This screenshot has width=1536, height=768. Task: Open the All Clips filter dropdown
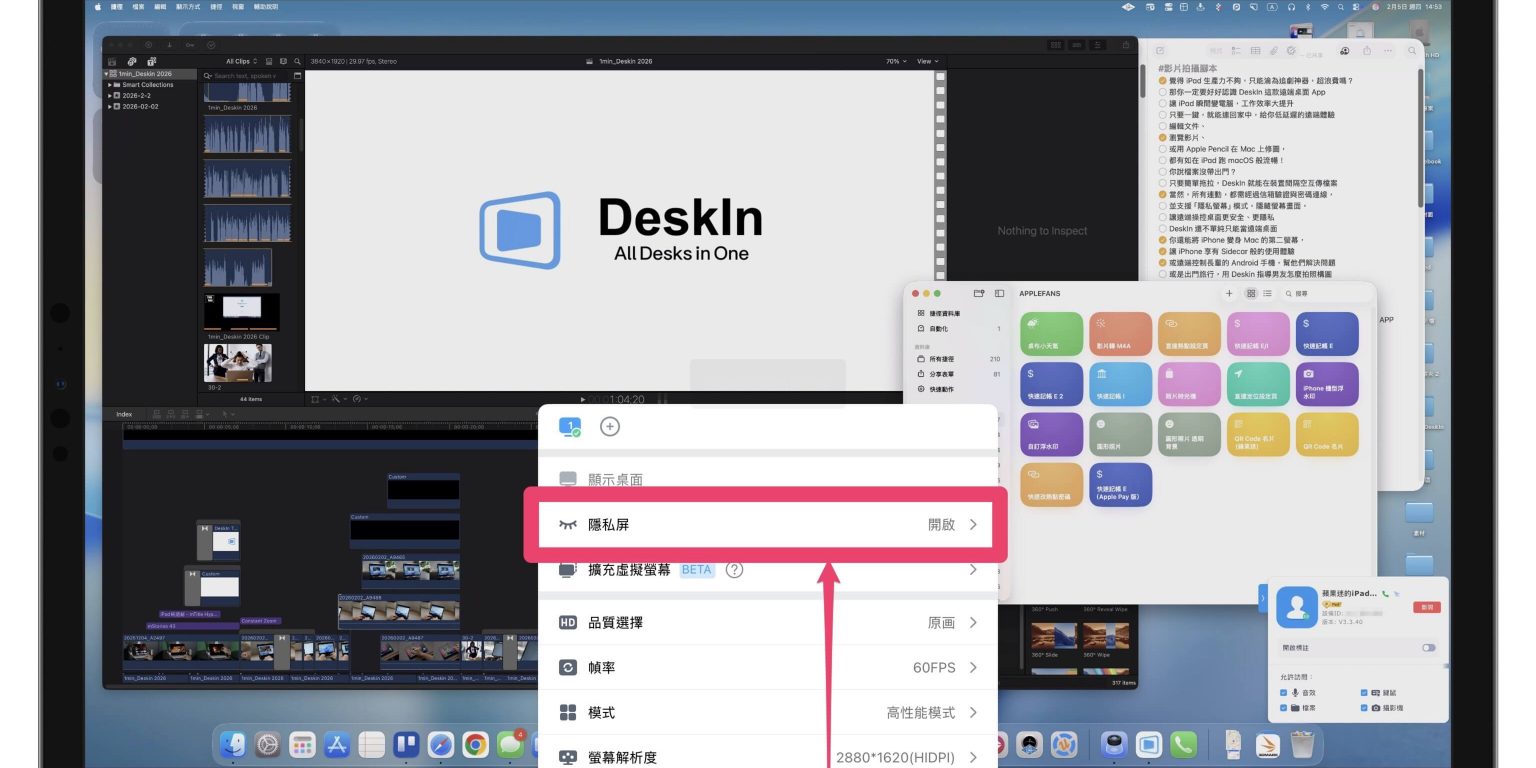coord(241,61)
